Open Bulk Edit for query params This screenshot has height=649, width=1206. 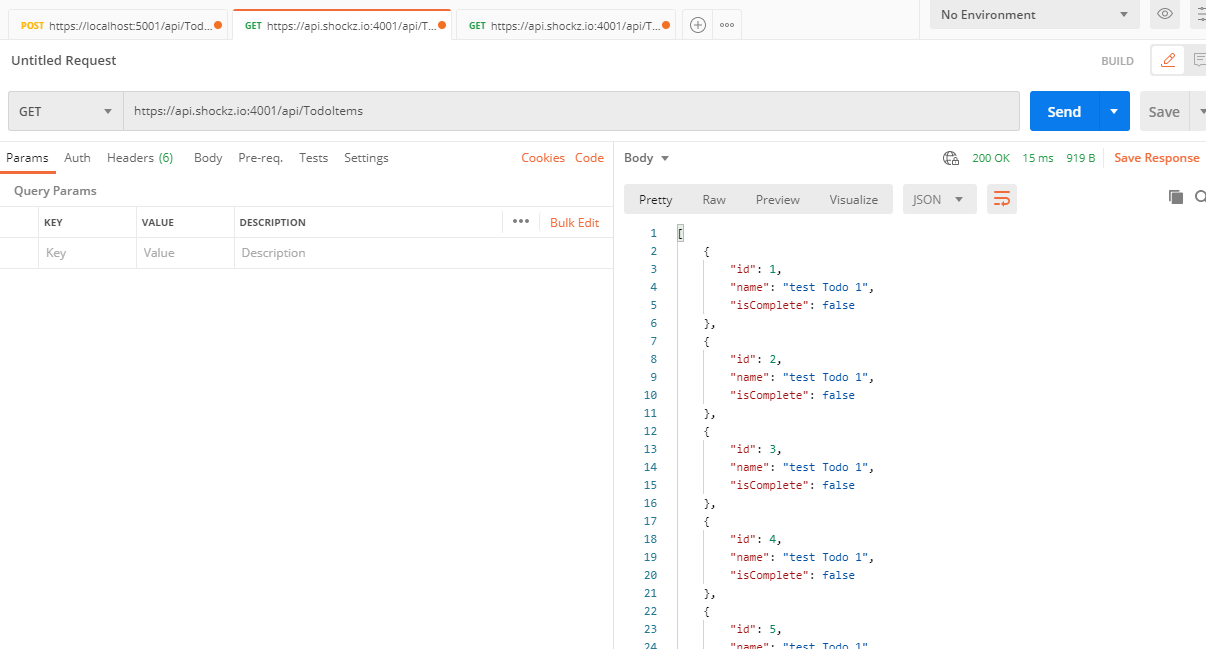[x=574, y=222]
